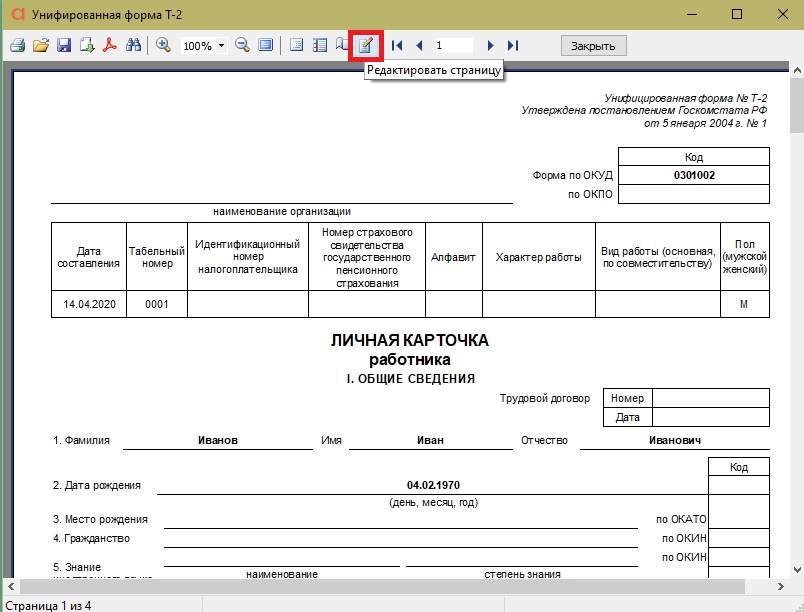
Task: Click the vertical scrollbar down arrow
Action: click(797, 569)
